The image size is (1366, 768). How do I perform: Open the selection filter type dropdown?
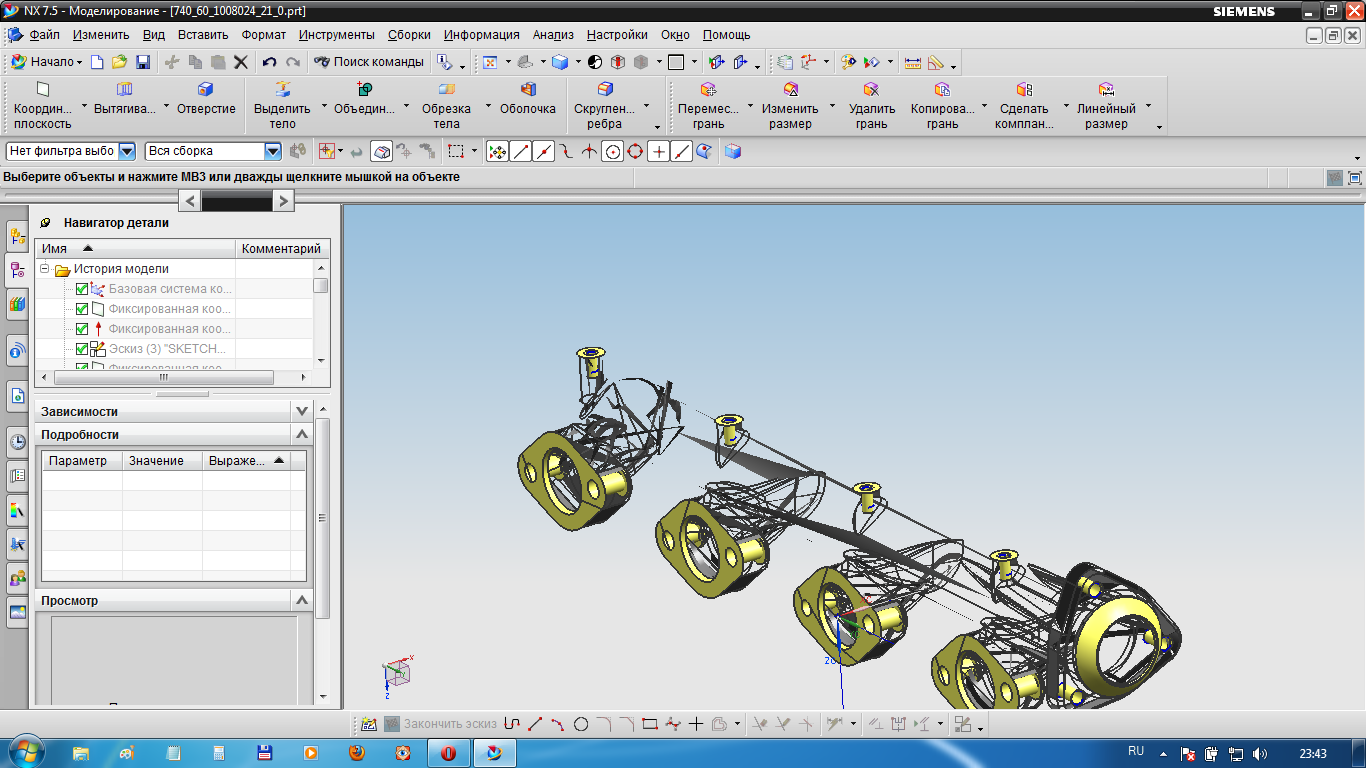click(127, 151)
